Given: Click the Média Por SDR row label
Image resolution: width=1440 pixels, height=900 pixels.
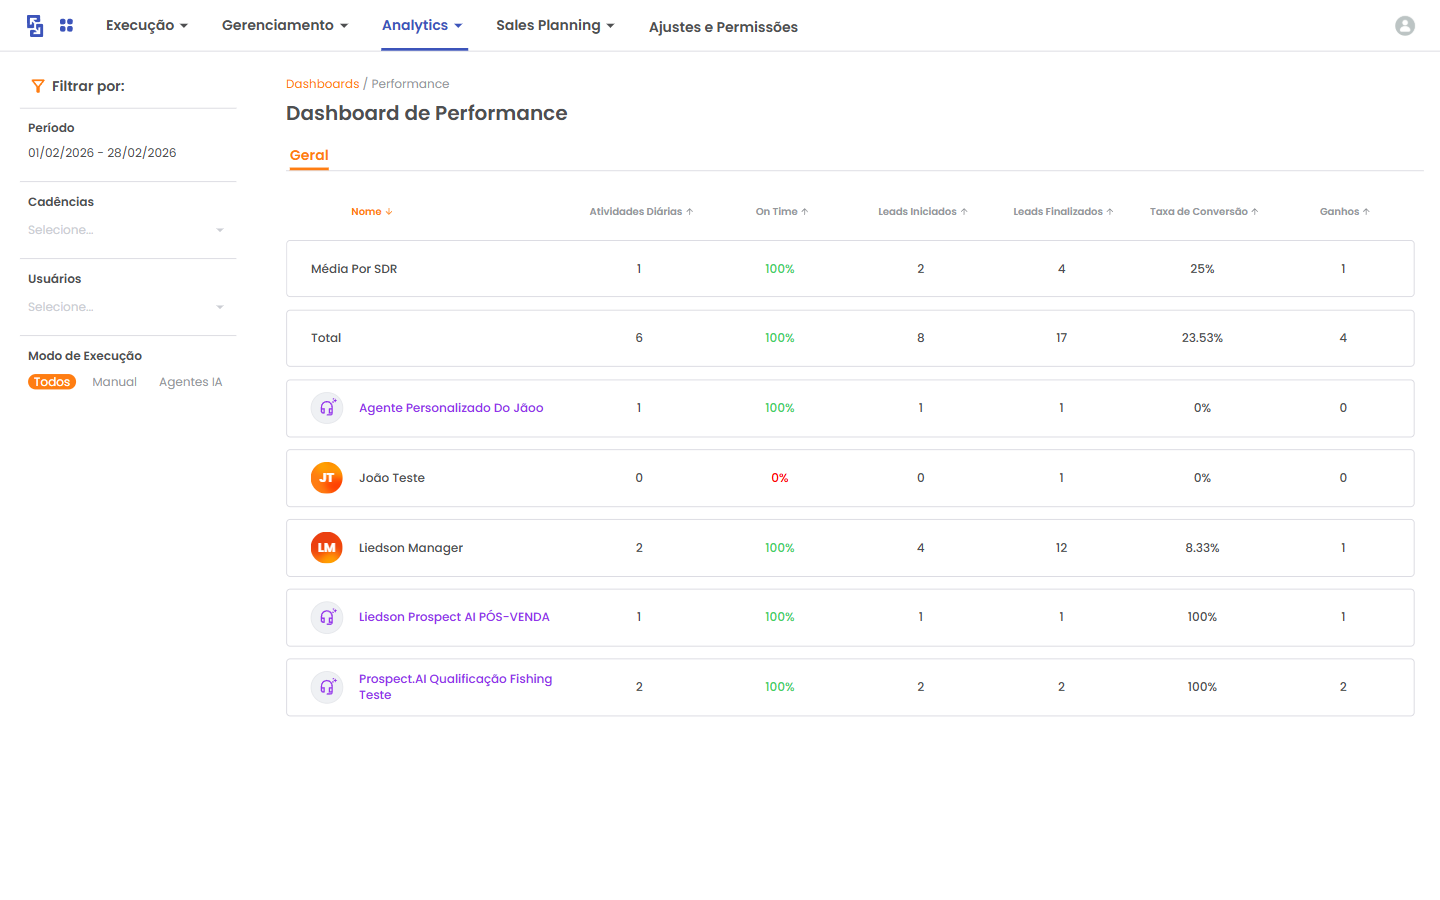Looking at the screenshot, I should coord(354,269).
